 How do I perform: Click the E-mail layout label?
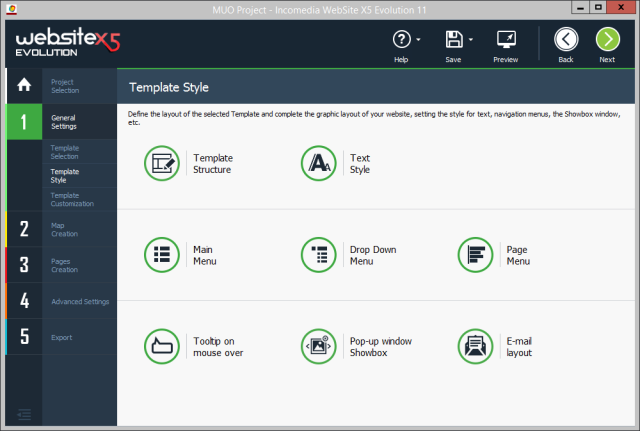coord(519,347)
